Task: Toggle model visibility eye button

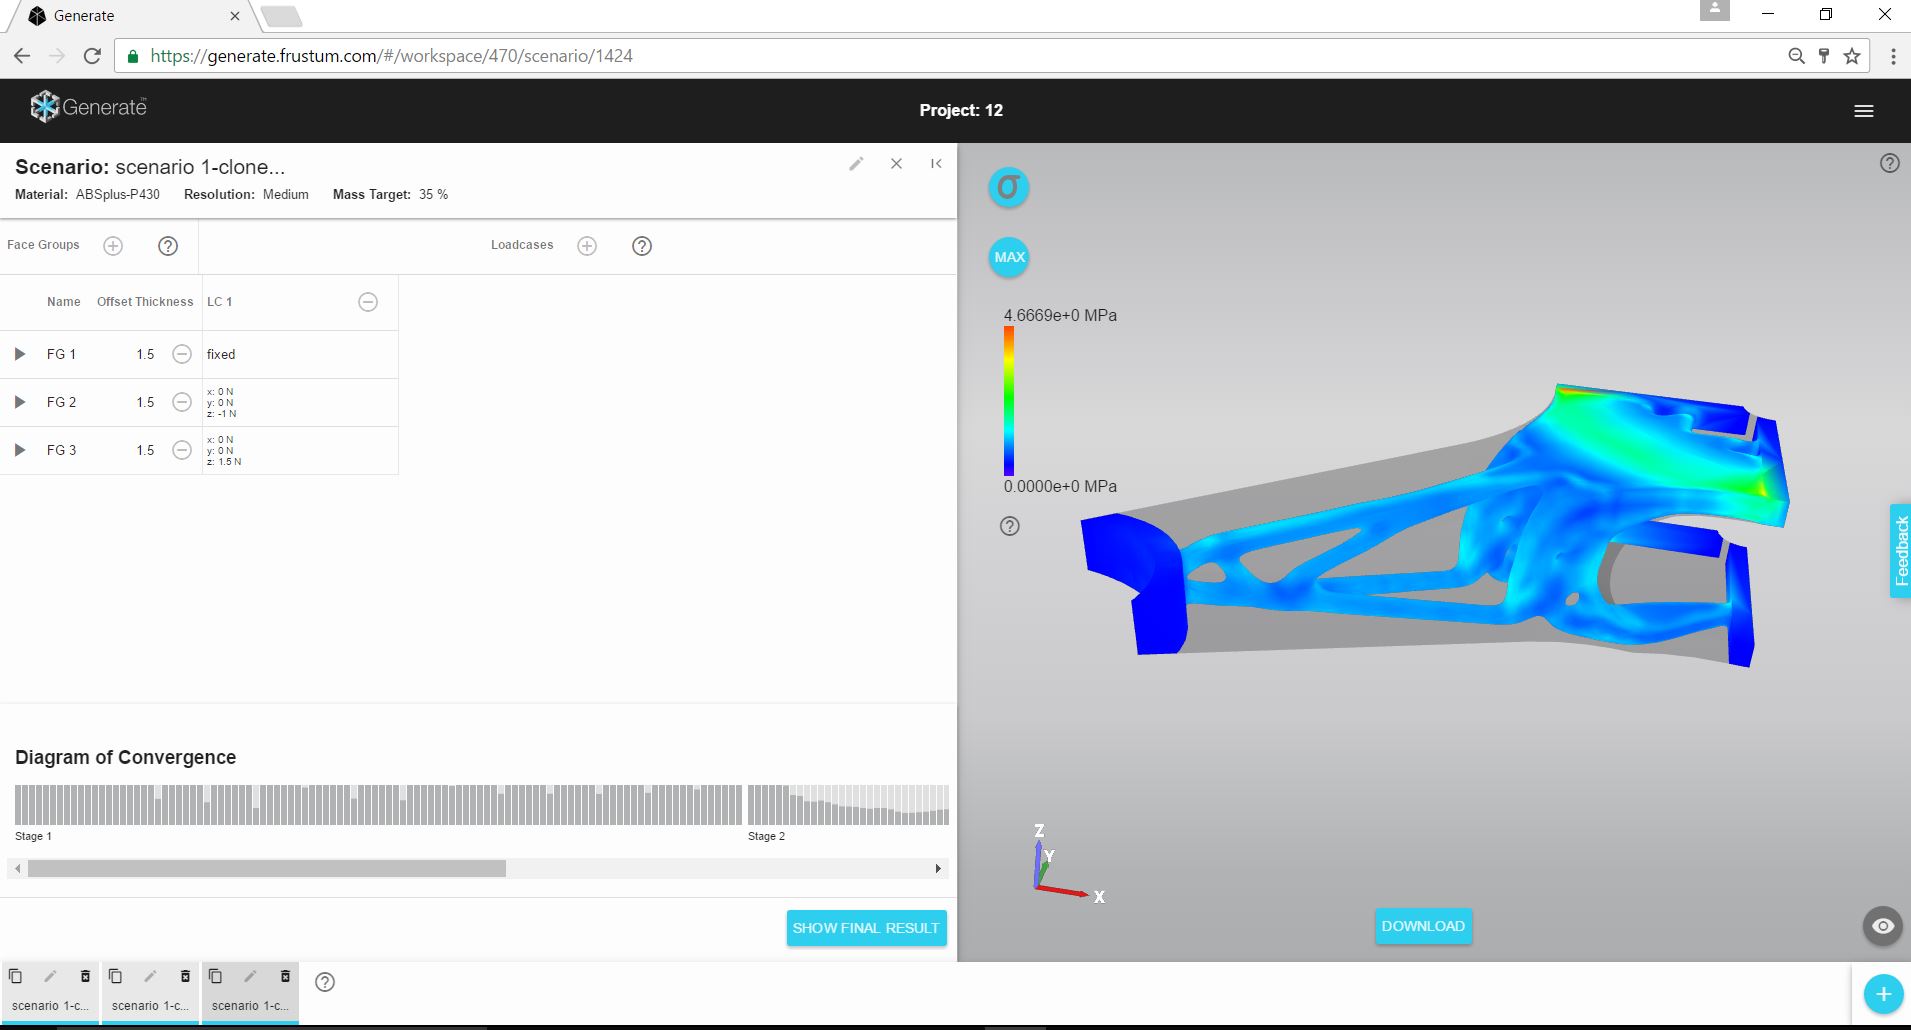Action: pyautogui.click(x=1883, y=926)
